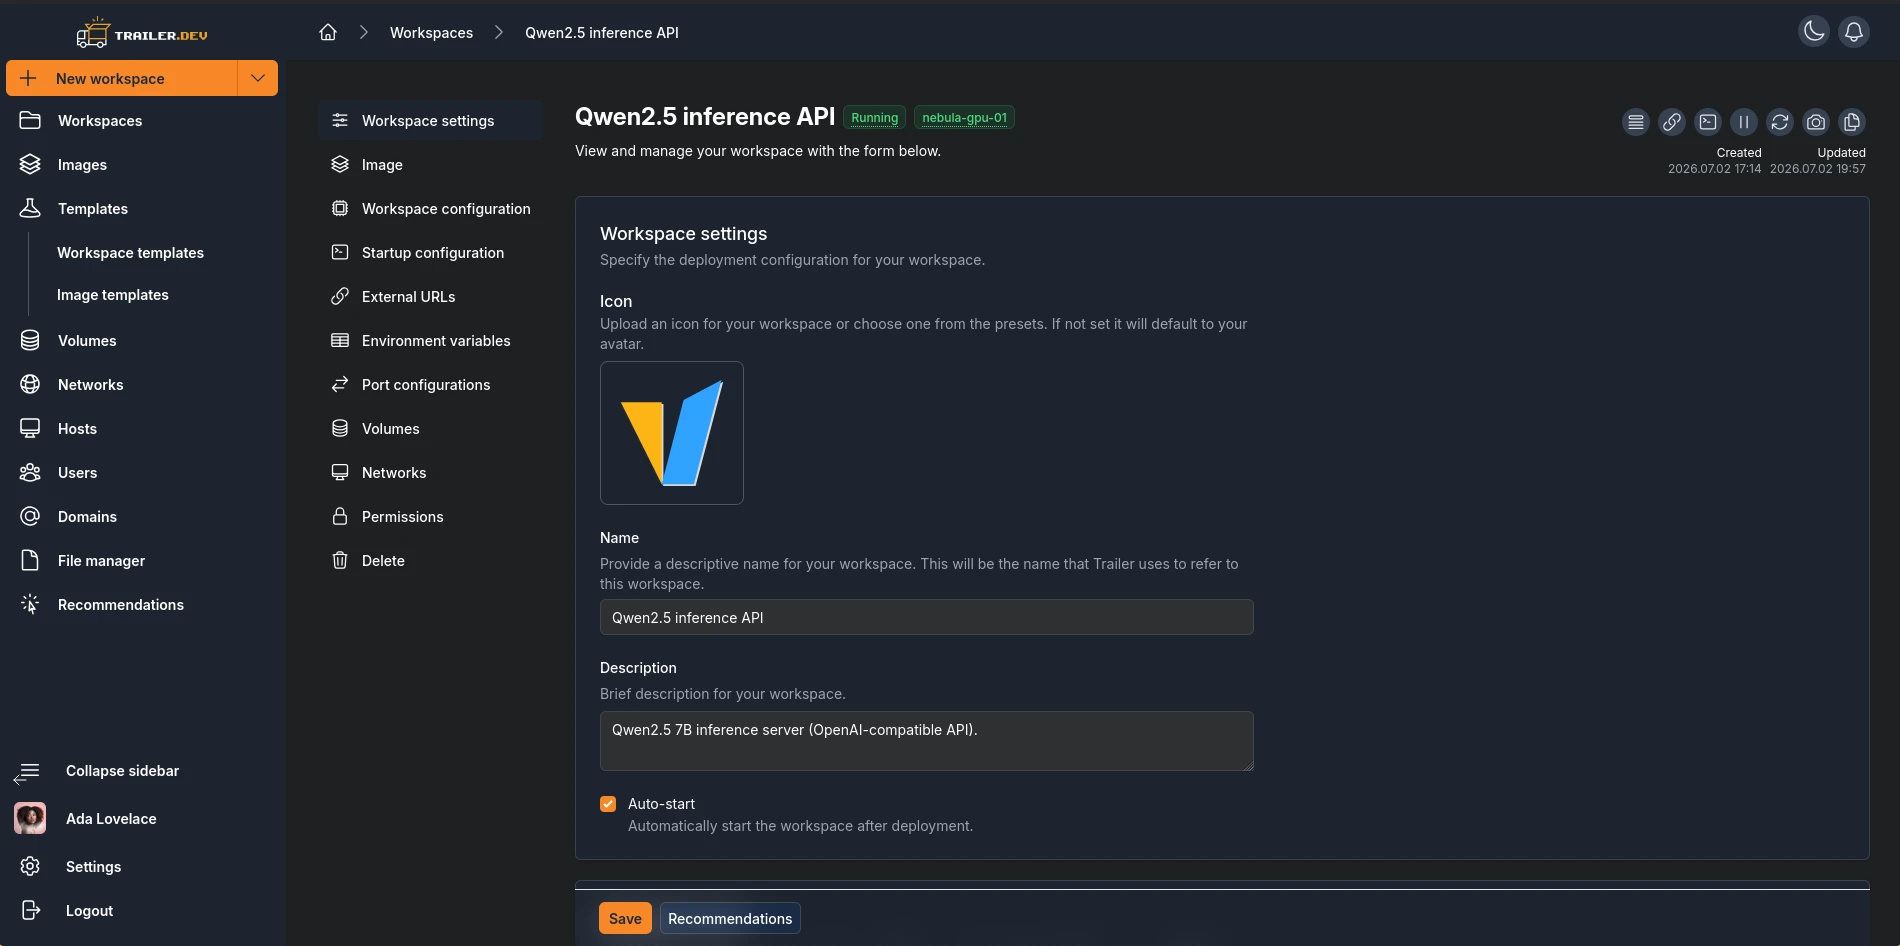The width and height of the screenshot is (1900, 946).
Task: Open the Users page
Action: [143, 473]
